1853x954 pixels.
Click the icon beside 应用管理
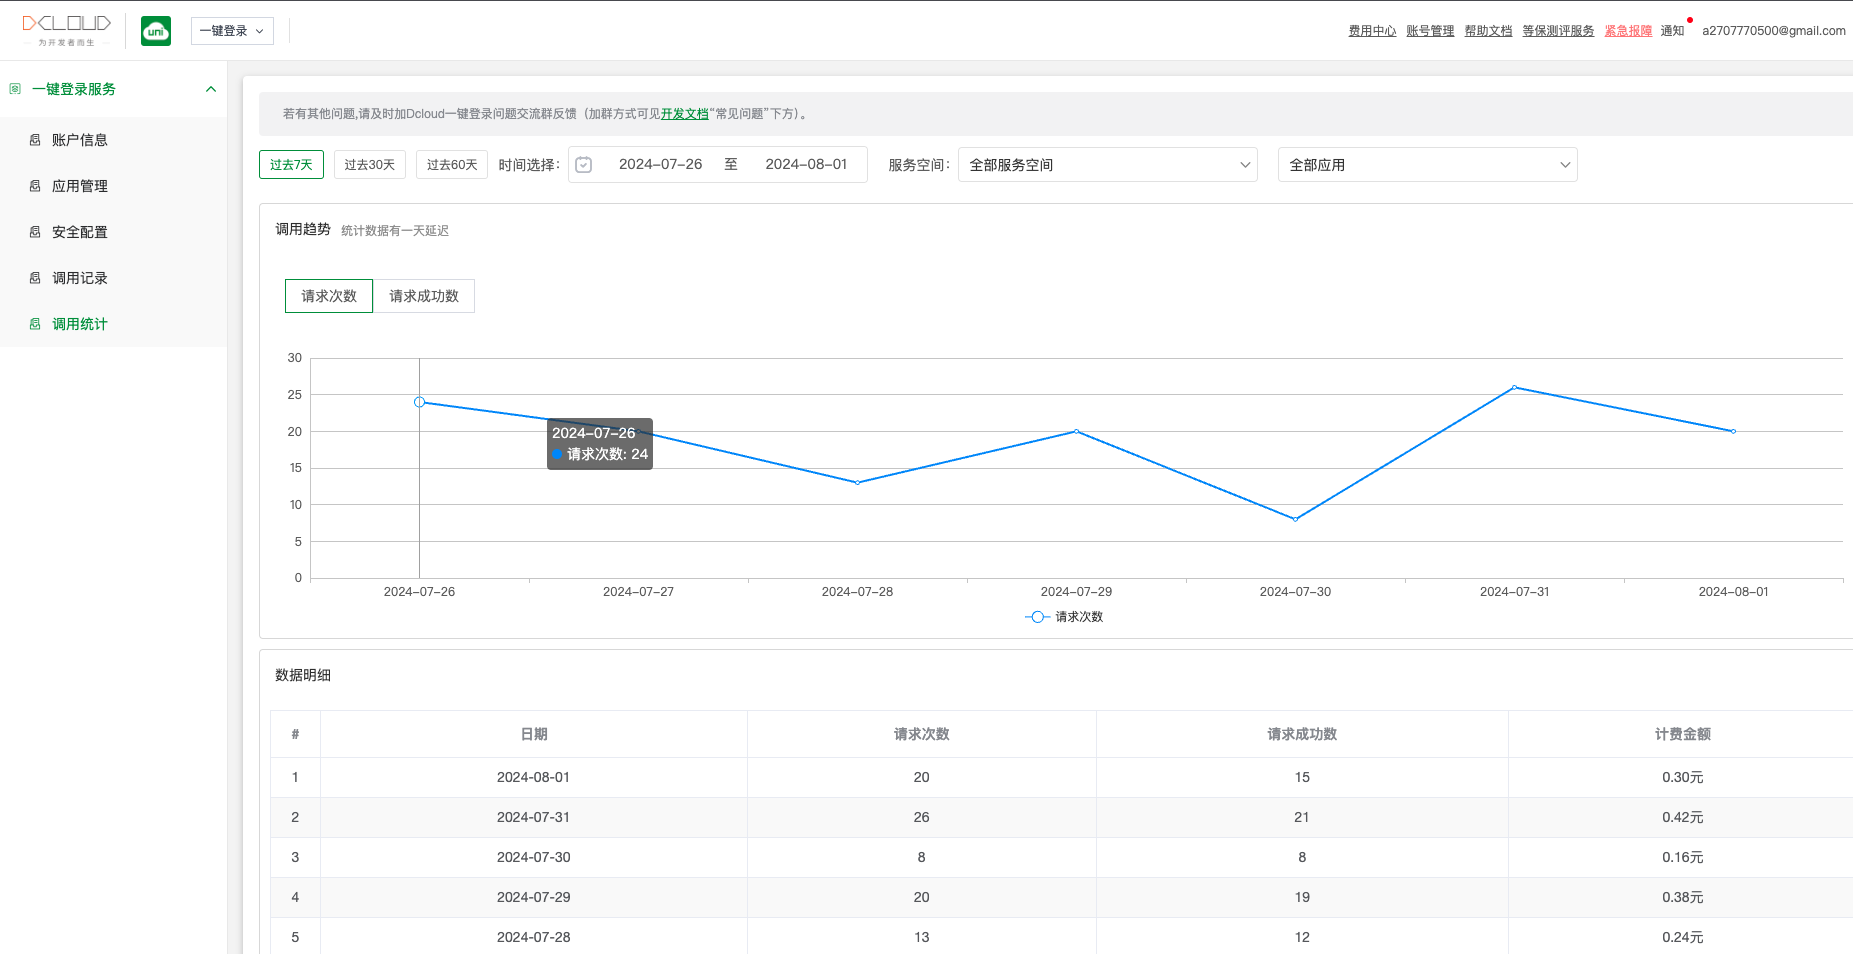[35, 186]
